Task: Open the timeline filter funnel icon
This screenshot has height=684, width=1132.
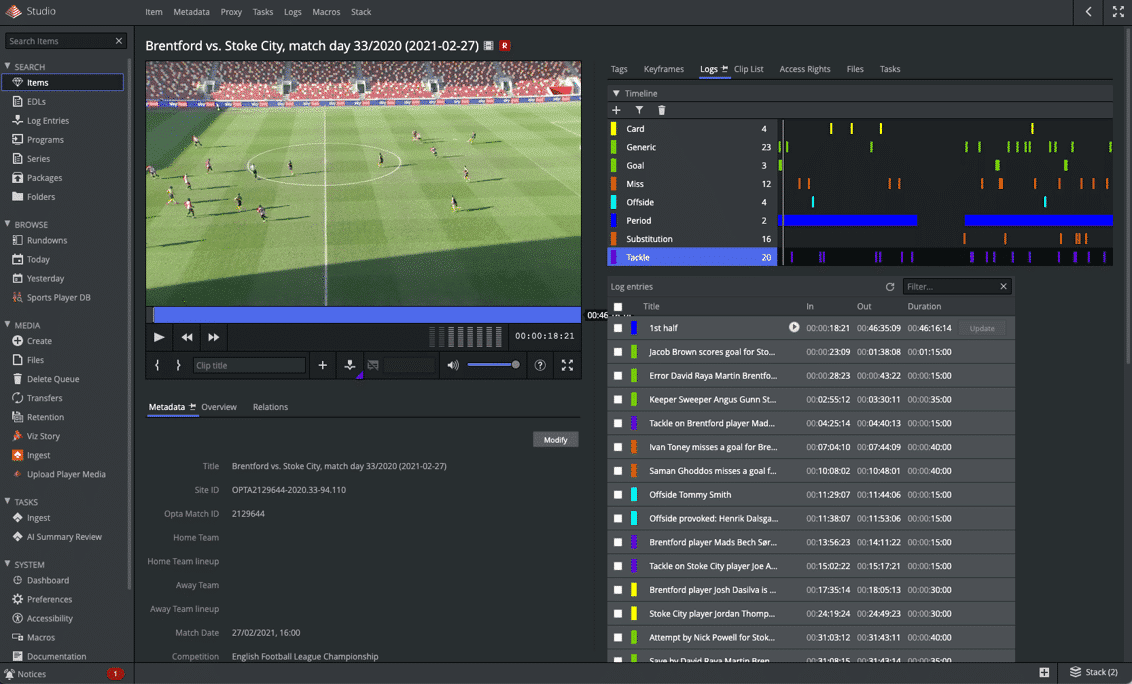Action: [x=639, y=110]
